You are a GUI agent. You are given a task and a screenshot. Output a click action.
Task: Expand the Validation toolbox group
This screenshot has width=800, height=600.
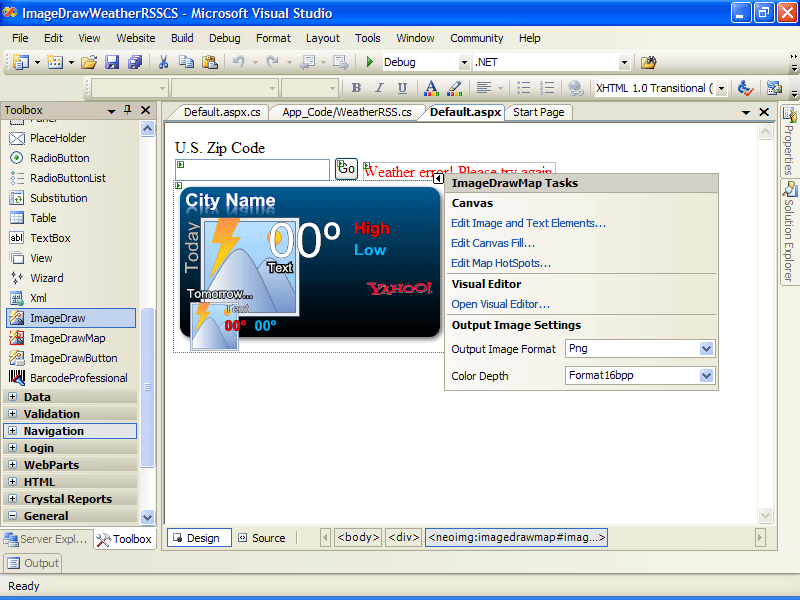[x=13, y=413]
